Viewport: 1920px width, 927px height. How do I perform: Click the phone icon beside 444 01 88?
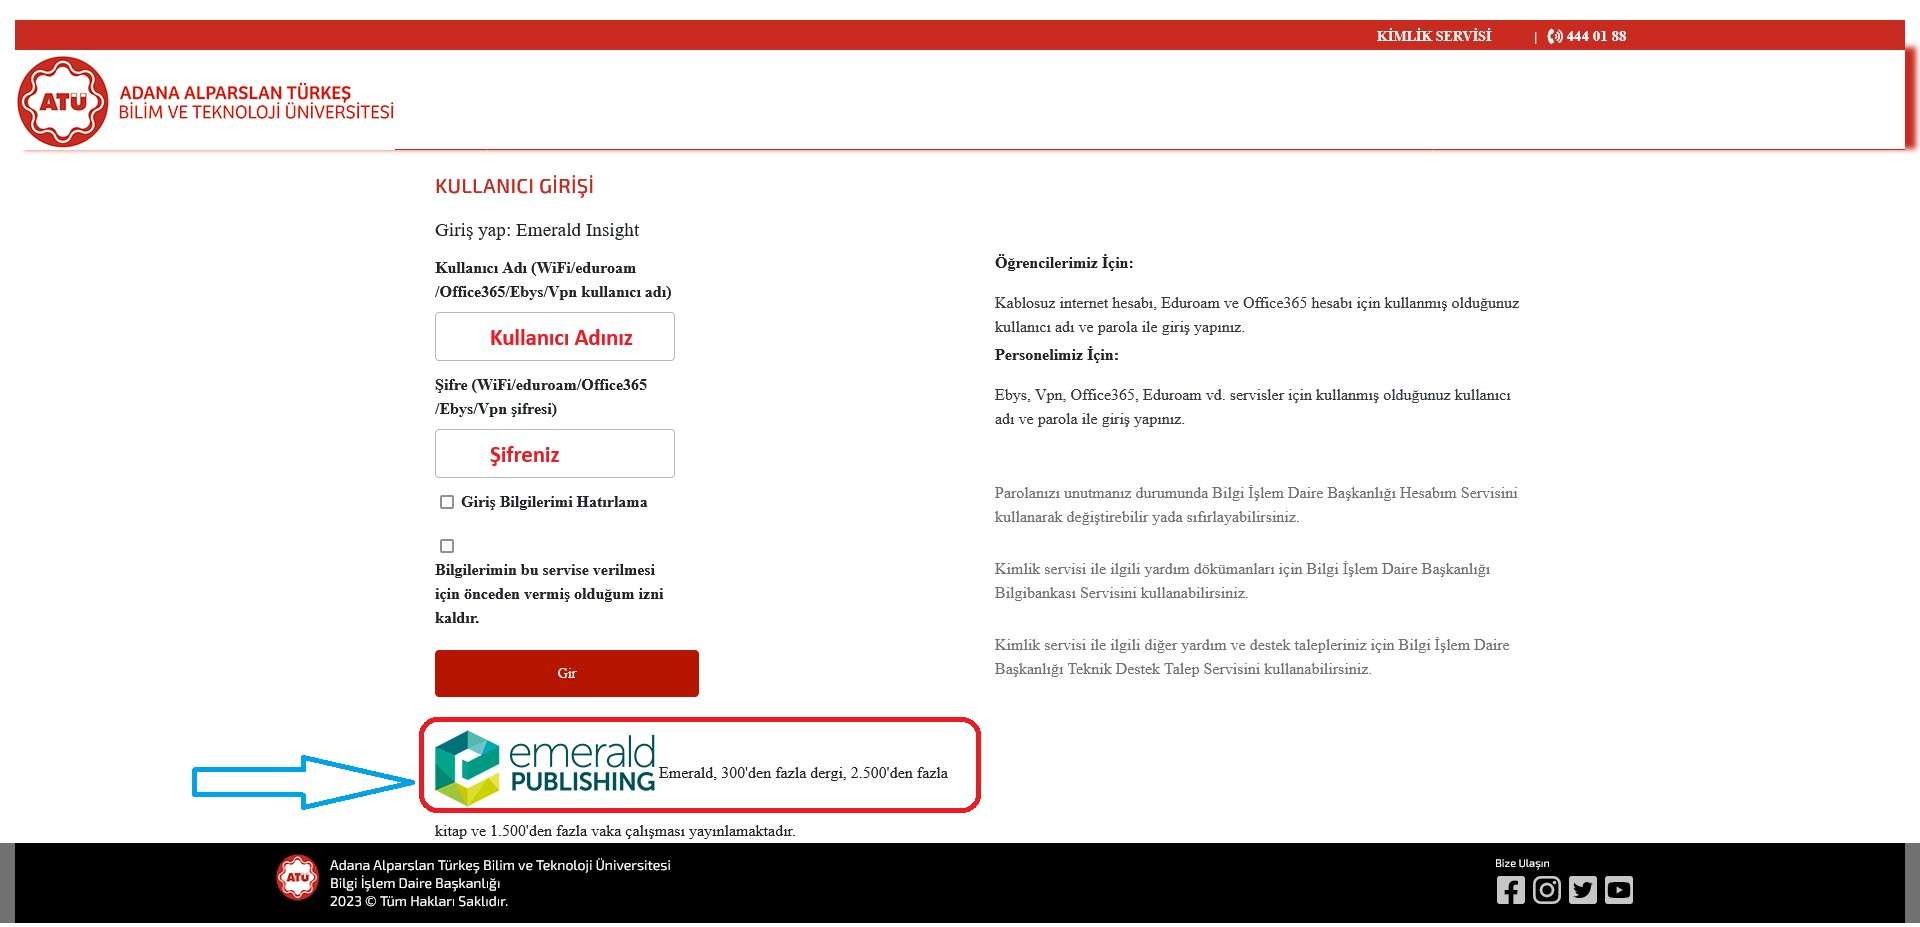[x=1554, y=36]
